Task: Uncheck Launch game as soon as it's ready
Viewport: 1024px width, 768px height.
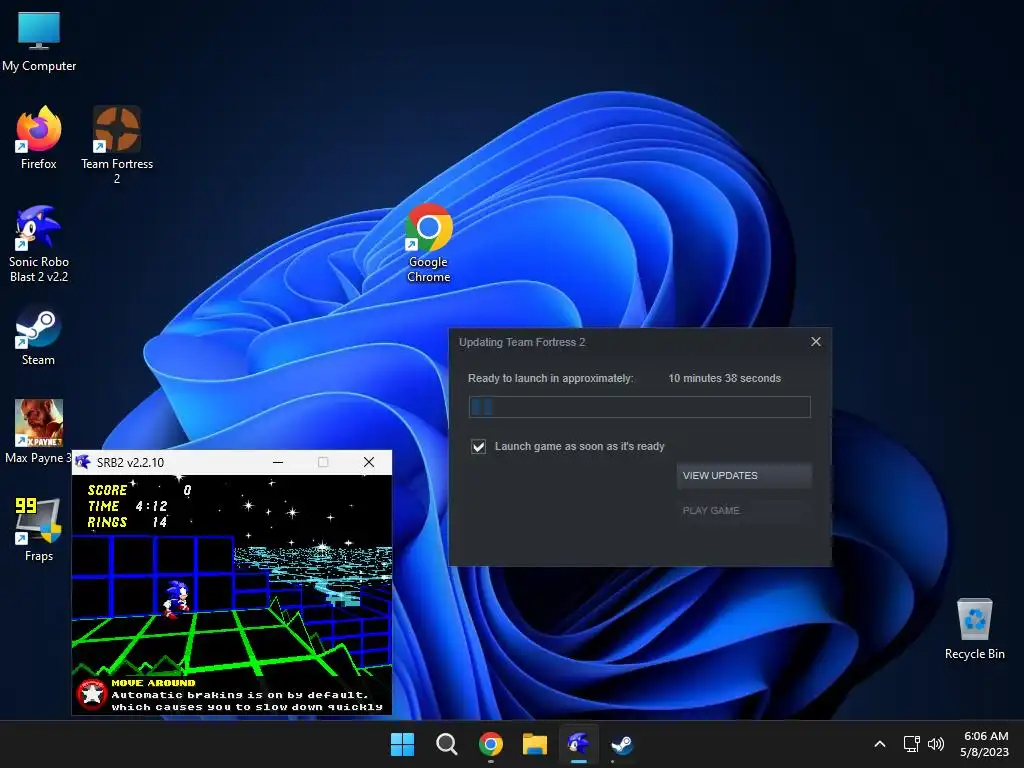Action: pyautogui.click(x=479, y=447)
